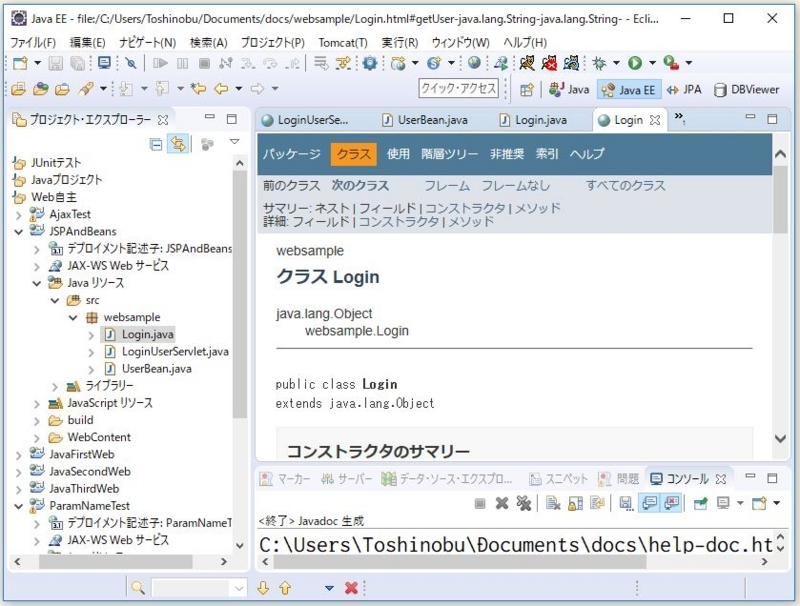Click the Javadoc page vertical scrollbar thumb
The image size is (800, 606).
pos(780,199)
